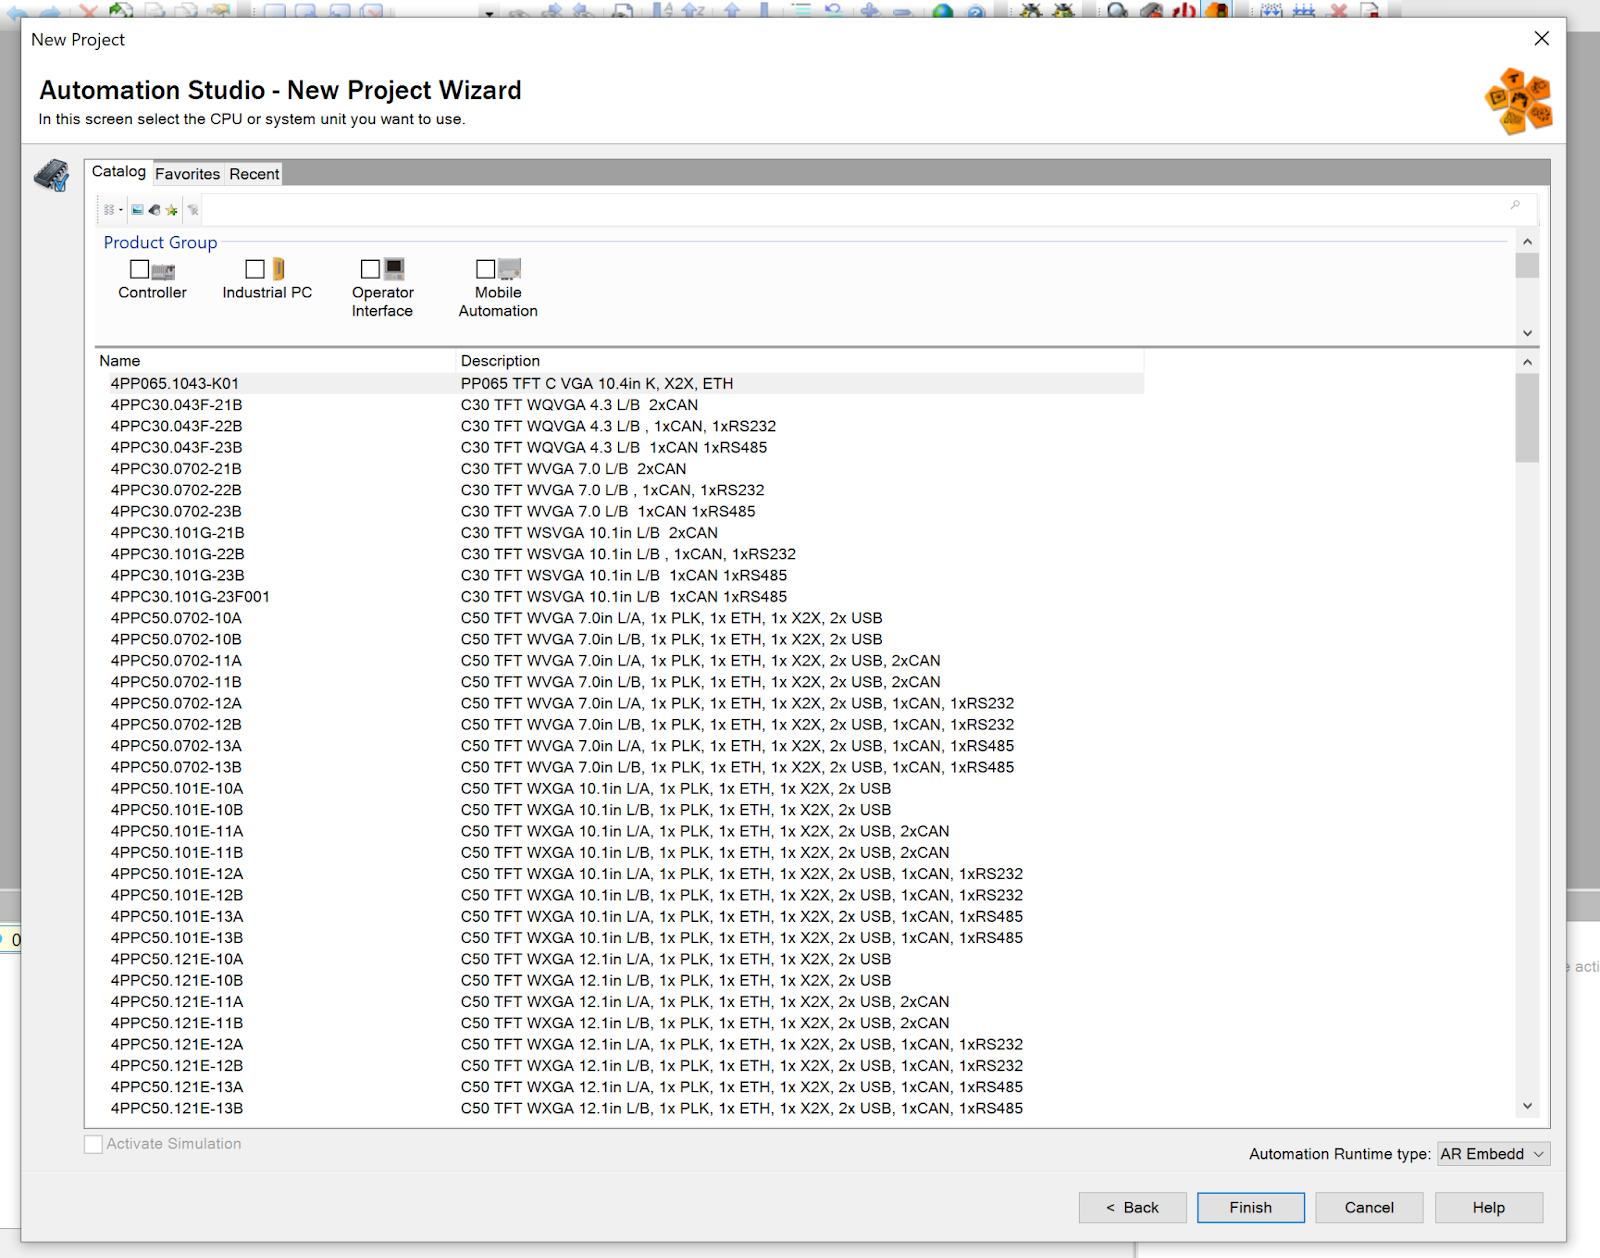1600x1258 pixels.
Task: Toggle the Activate Simulation checkbox
Action: pos(94,1144)
